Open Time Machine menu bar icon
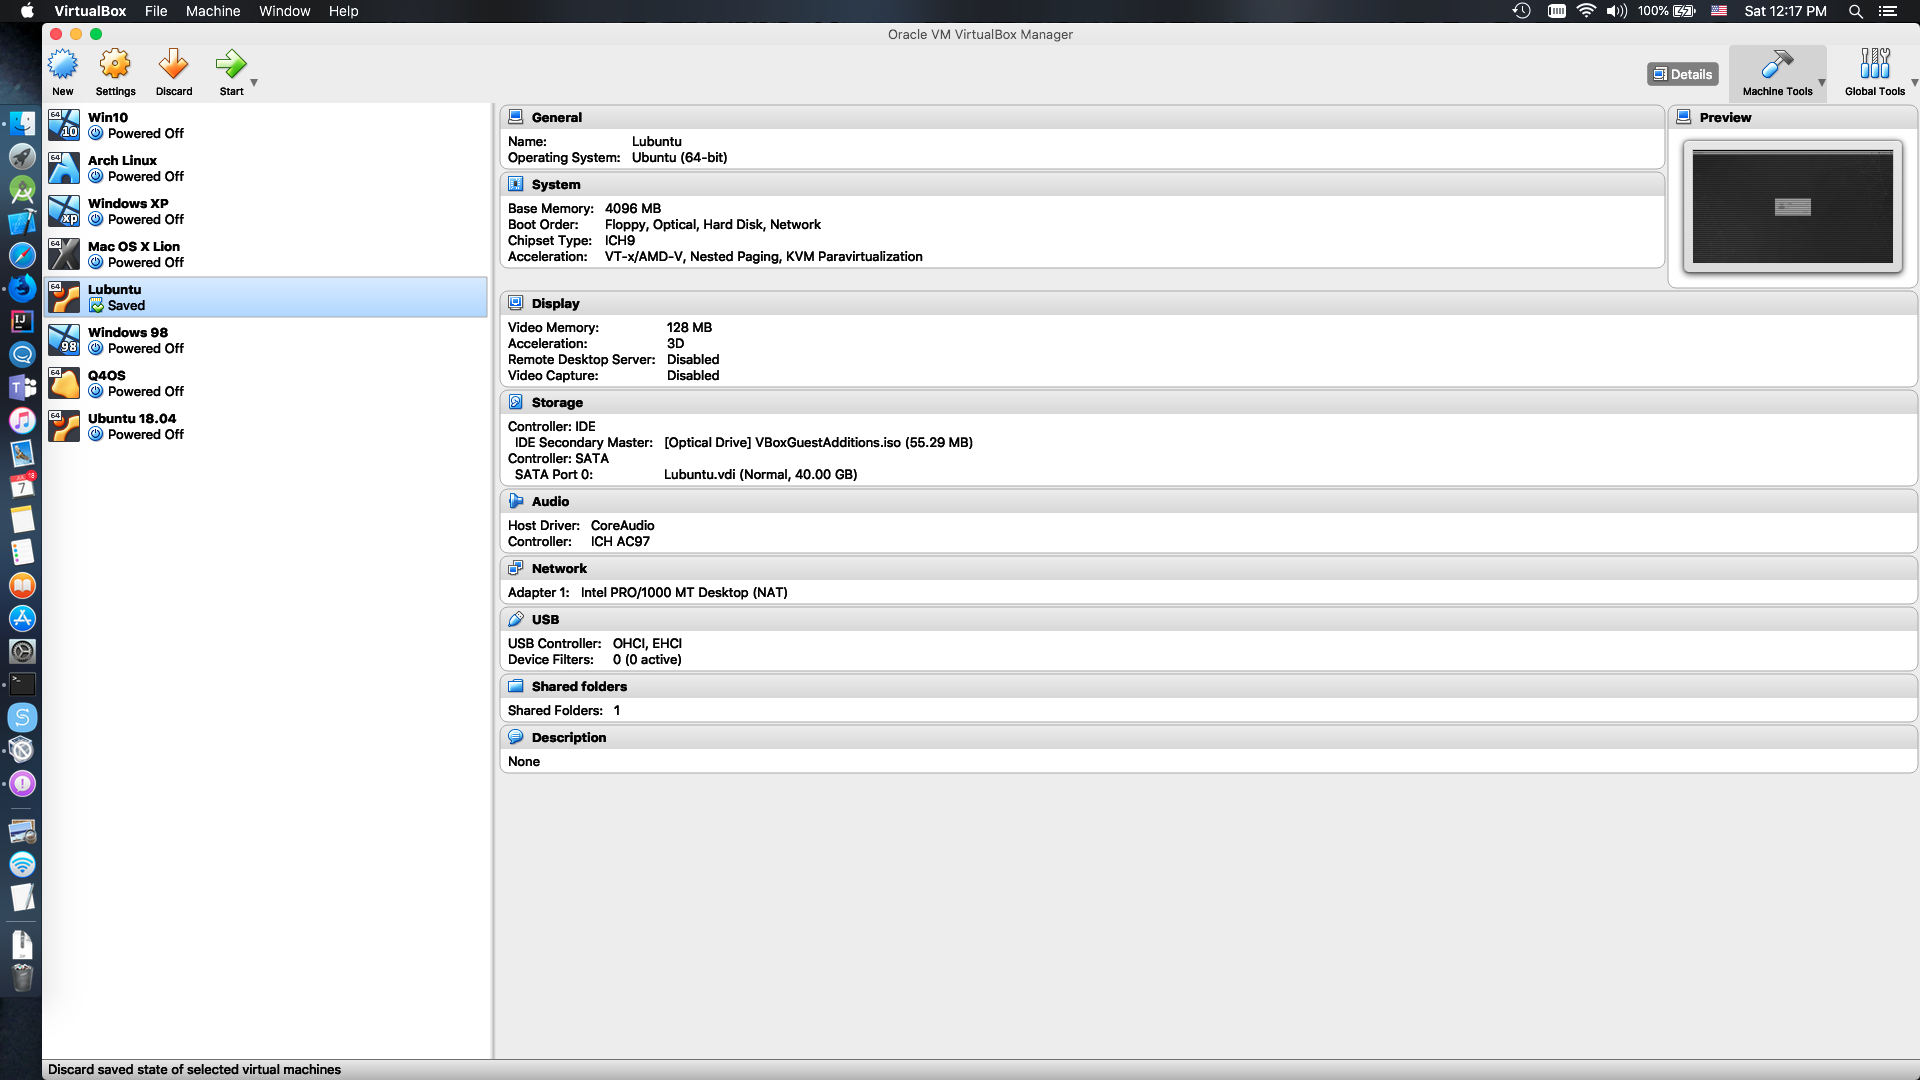 tap(1521, 11)
